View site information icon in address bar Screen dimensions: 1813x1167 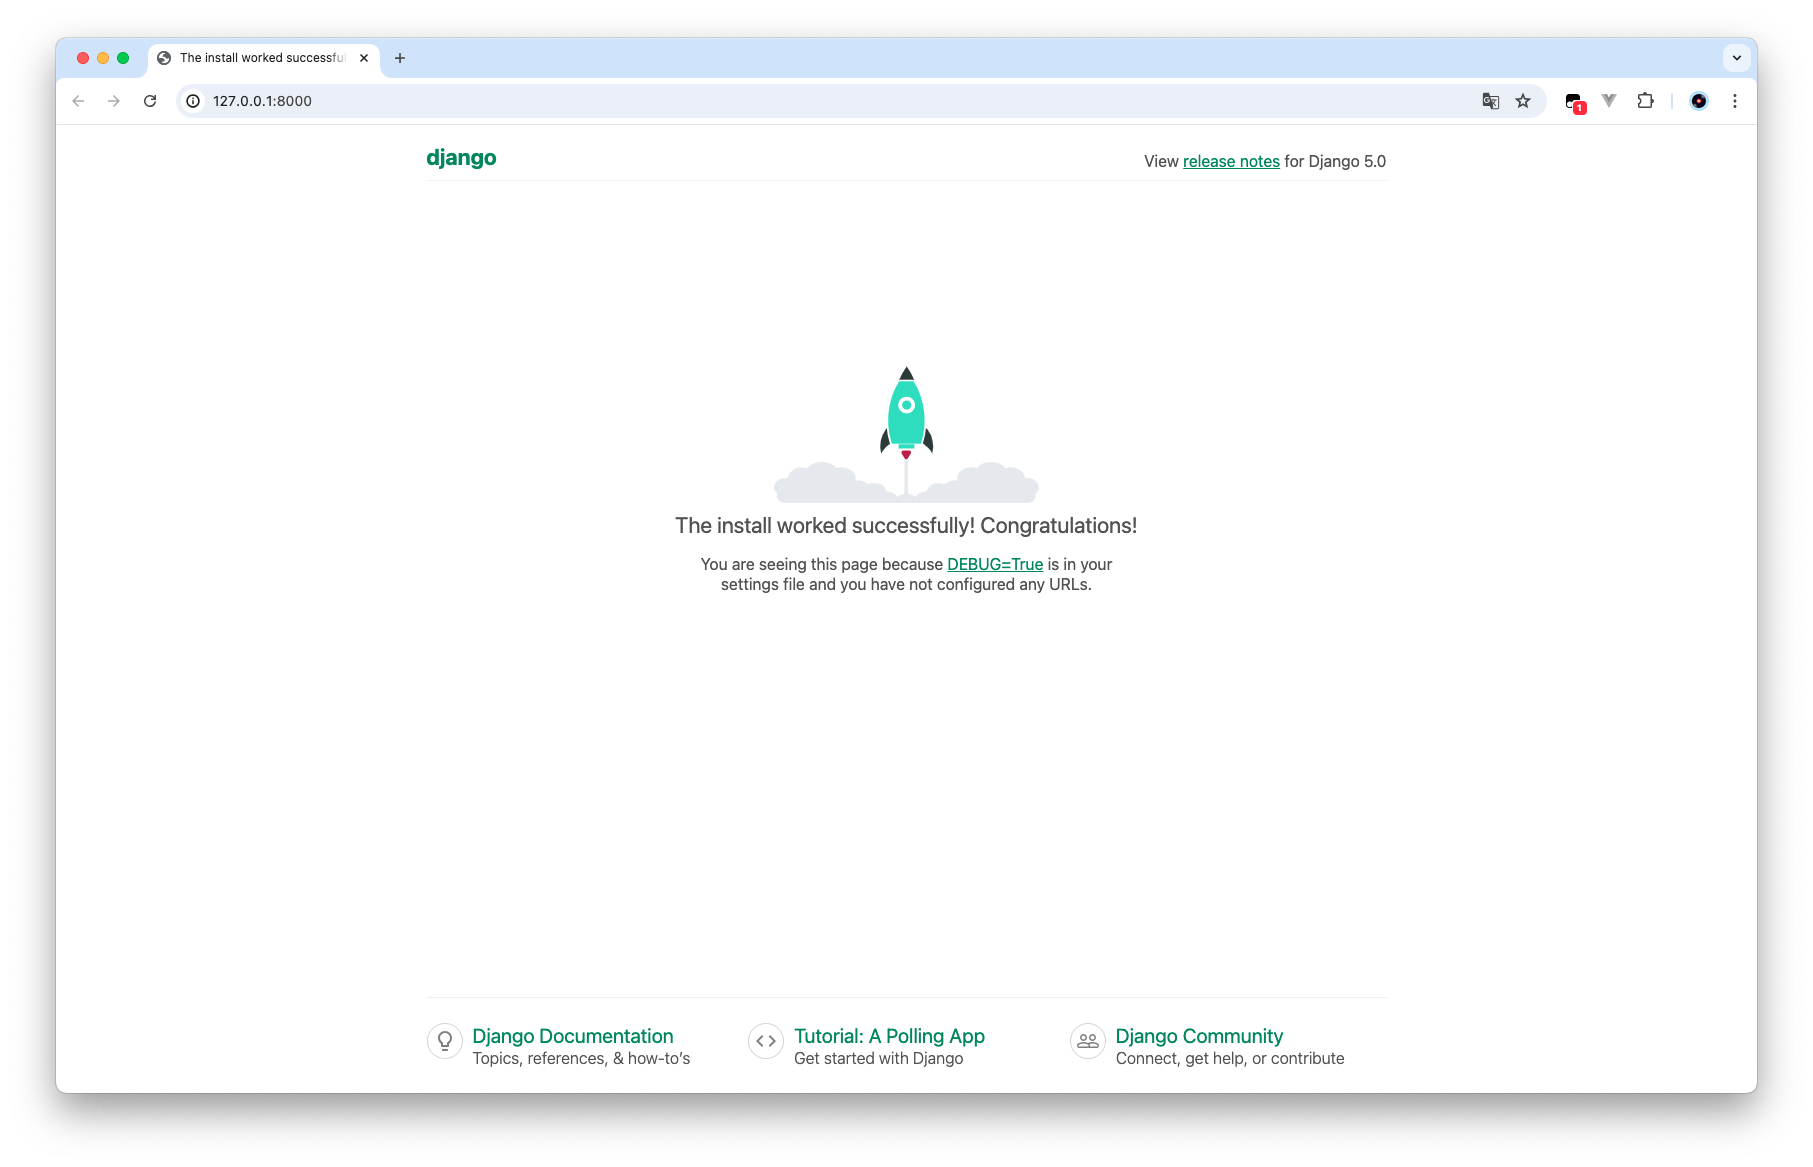[x=193, y=101]
